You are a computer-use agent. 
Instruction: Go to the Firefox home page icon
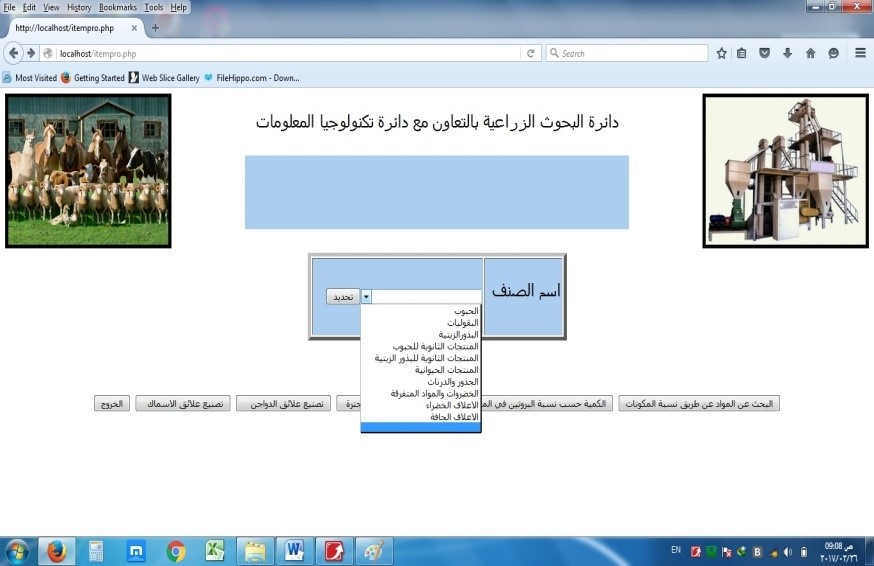click(810, 53)
